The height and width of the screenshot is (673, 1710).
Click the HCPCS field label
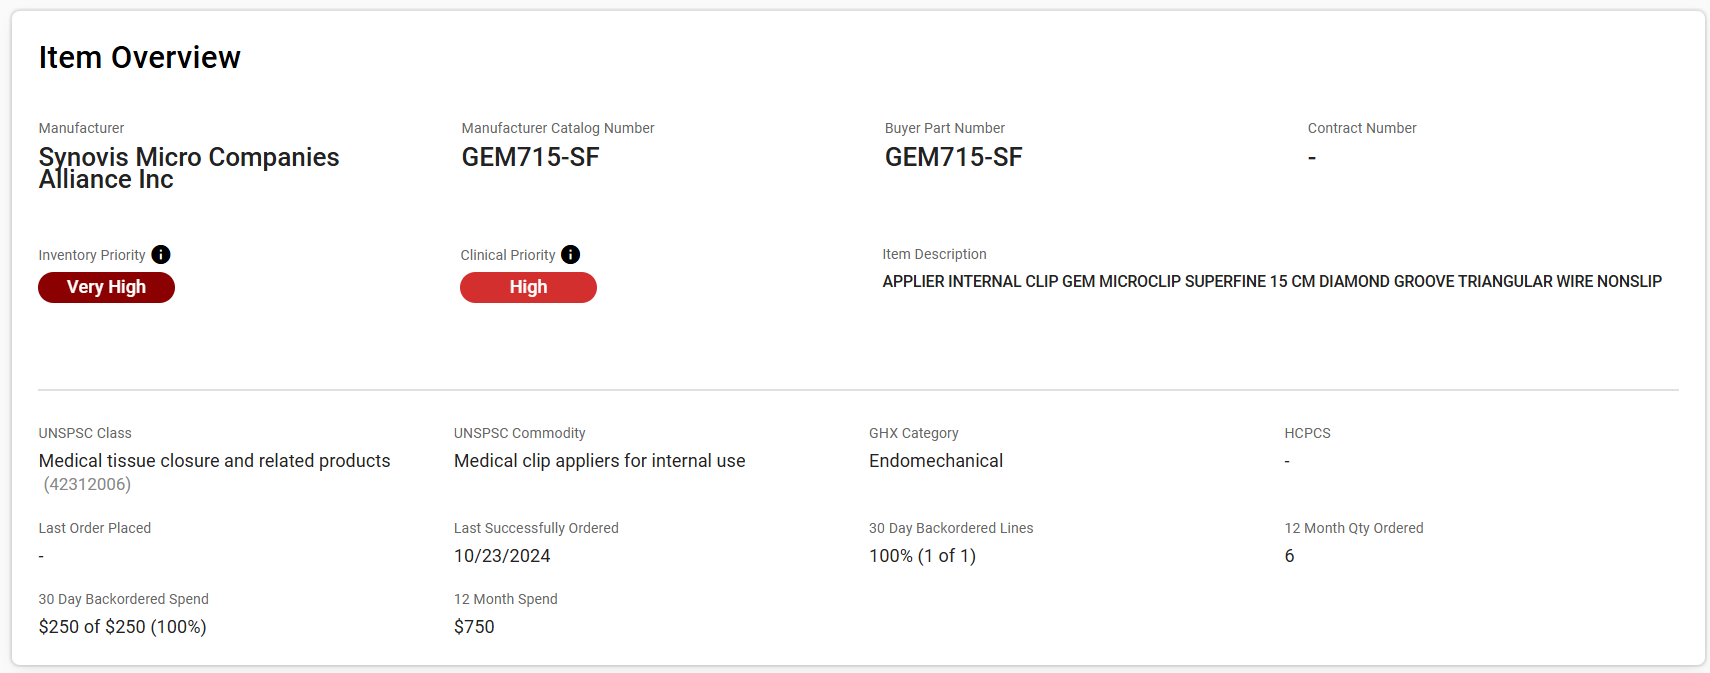click(1307, 433)
